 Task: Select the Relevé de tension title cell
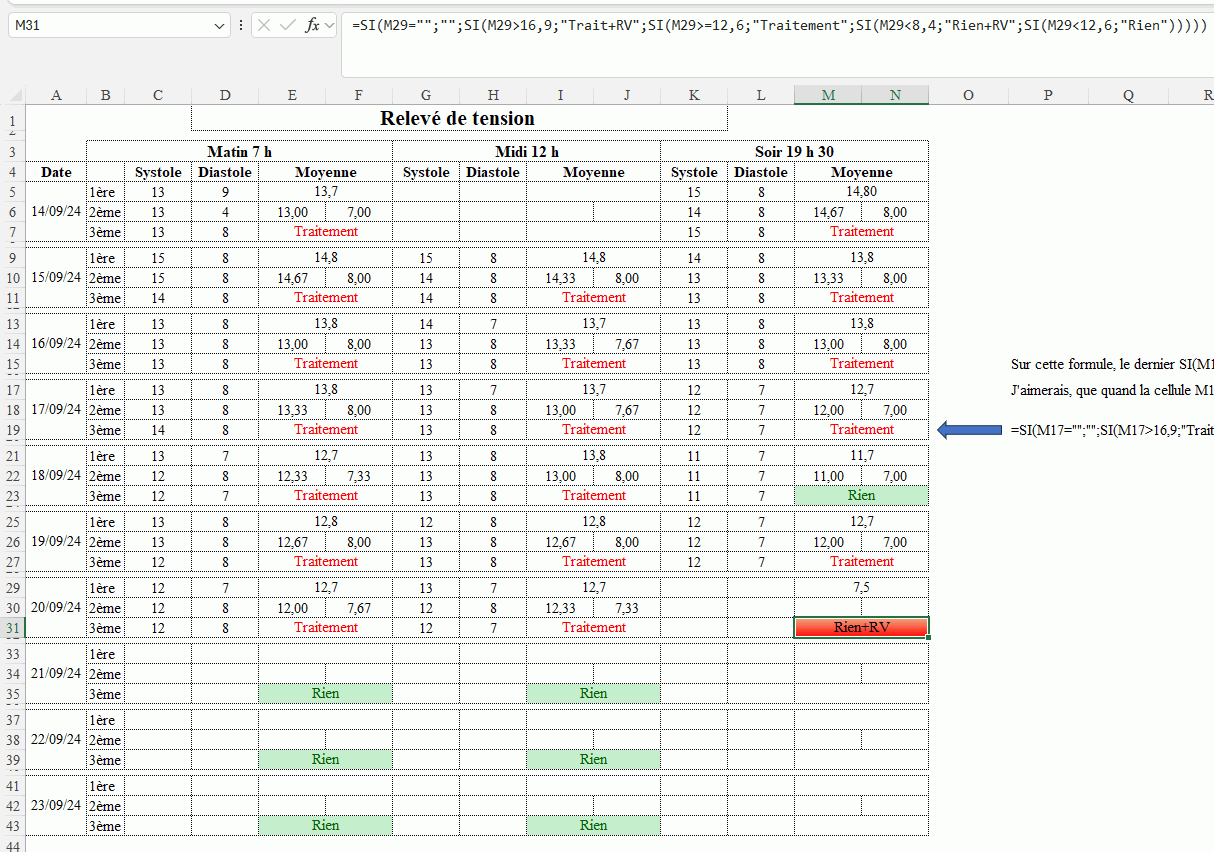[x=459, y=118]
